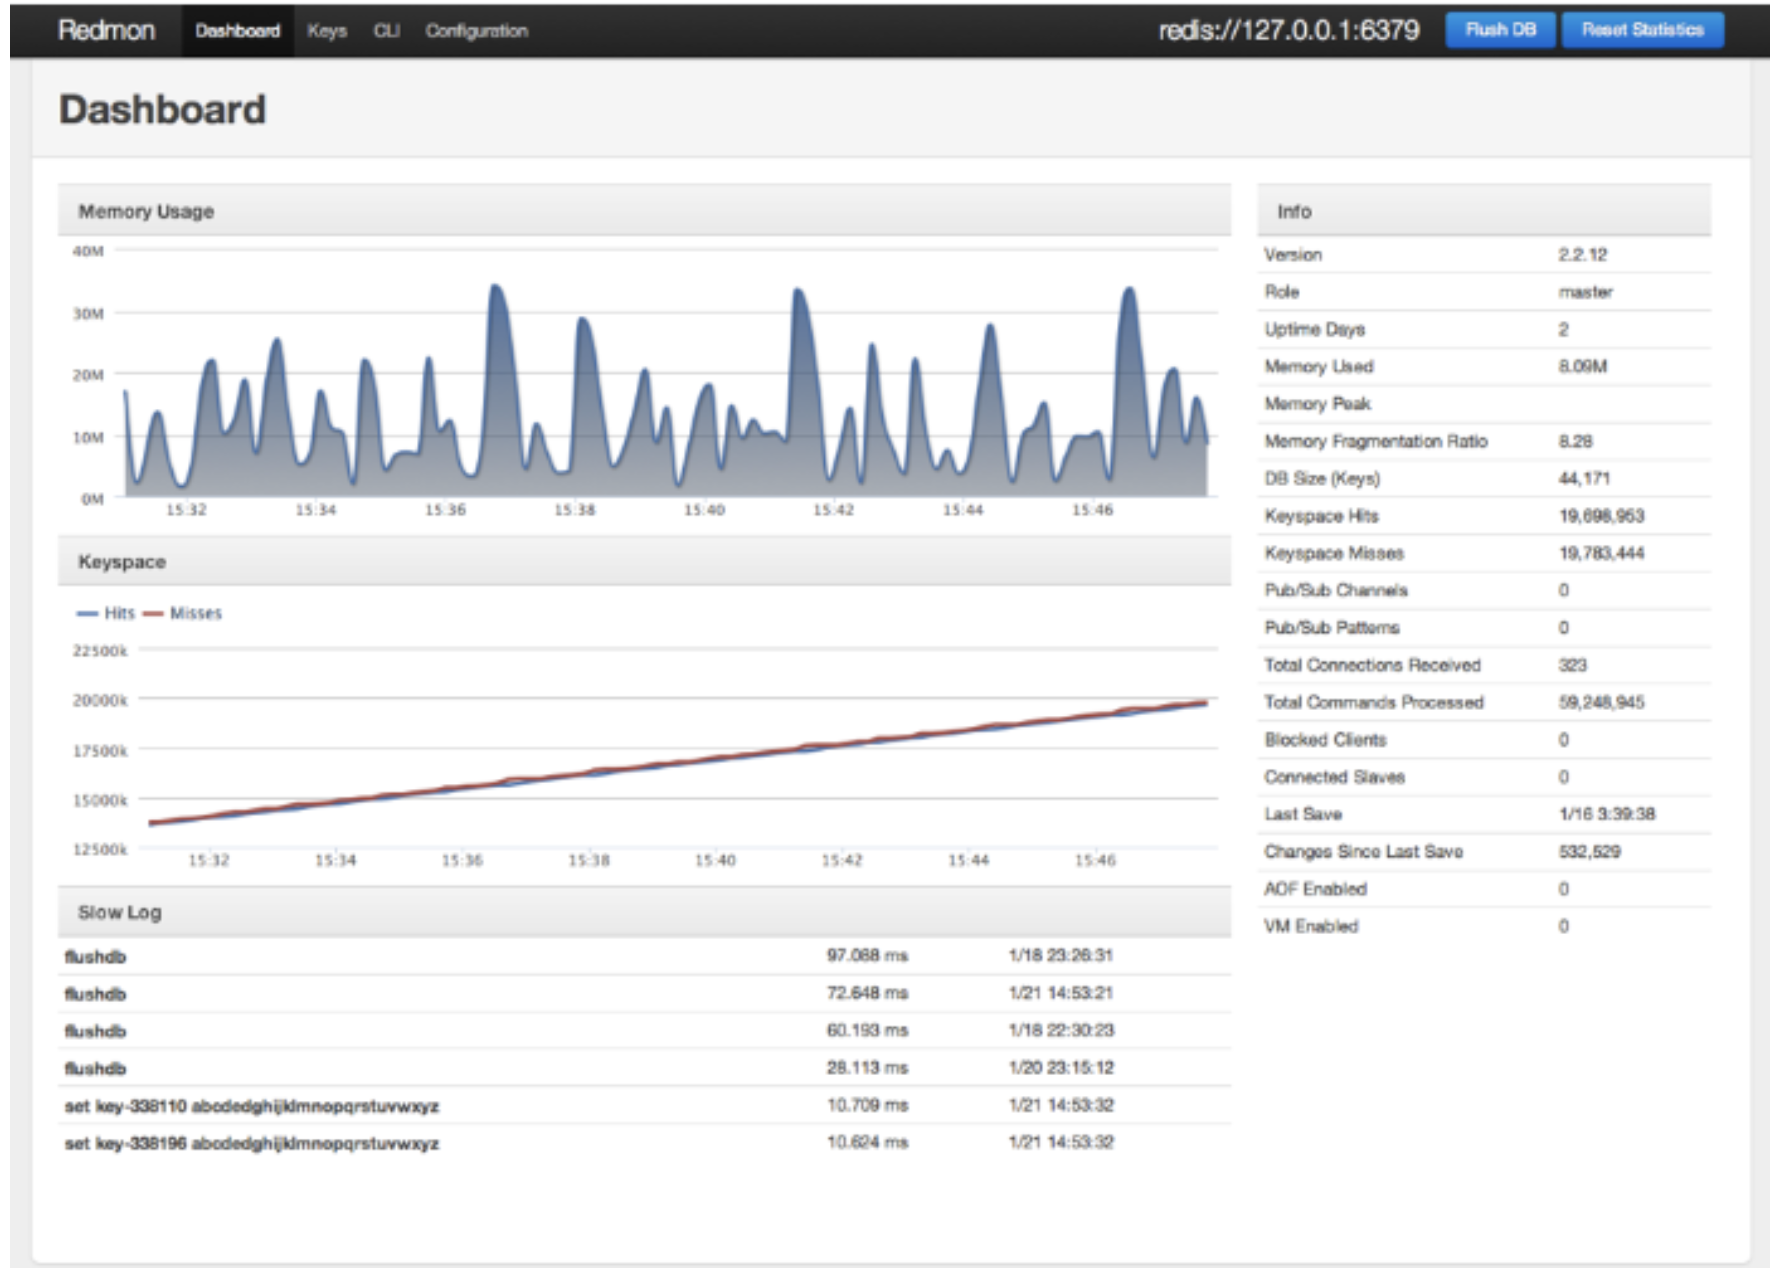Image resolution: width=1772 pixels, height=1272 pixels.
Task: Click the Memory Peak label
Action: pyautogui.click(x=1317, y=404)
